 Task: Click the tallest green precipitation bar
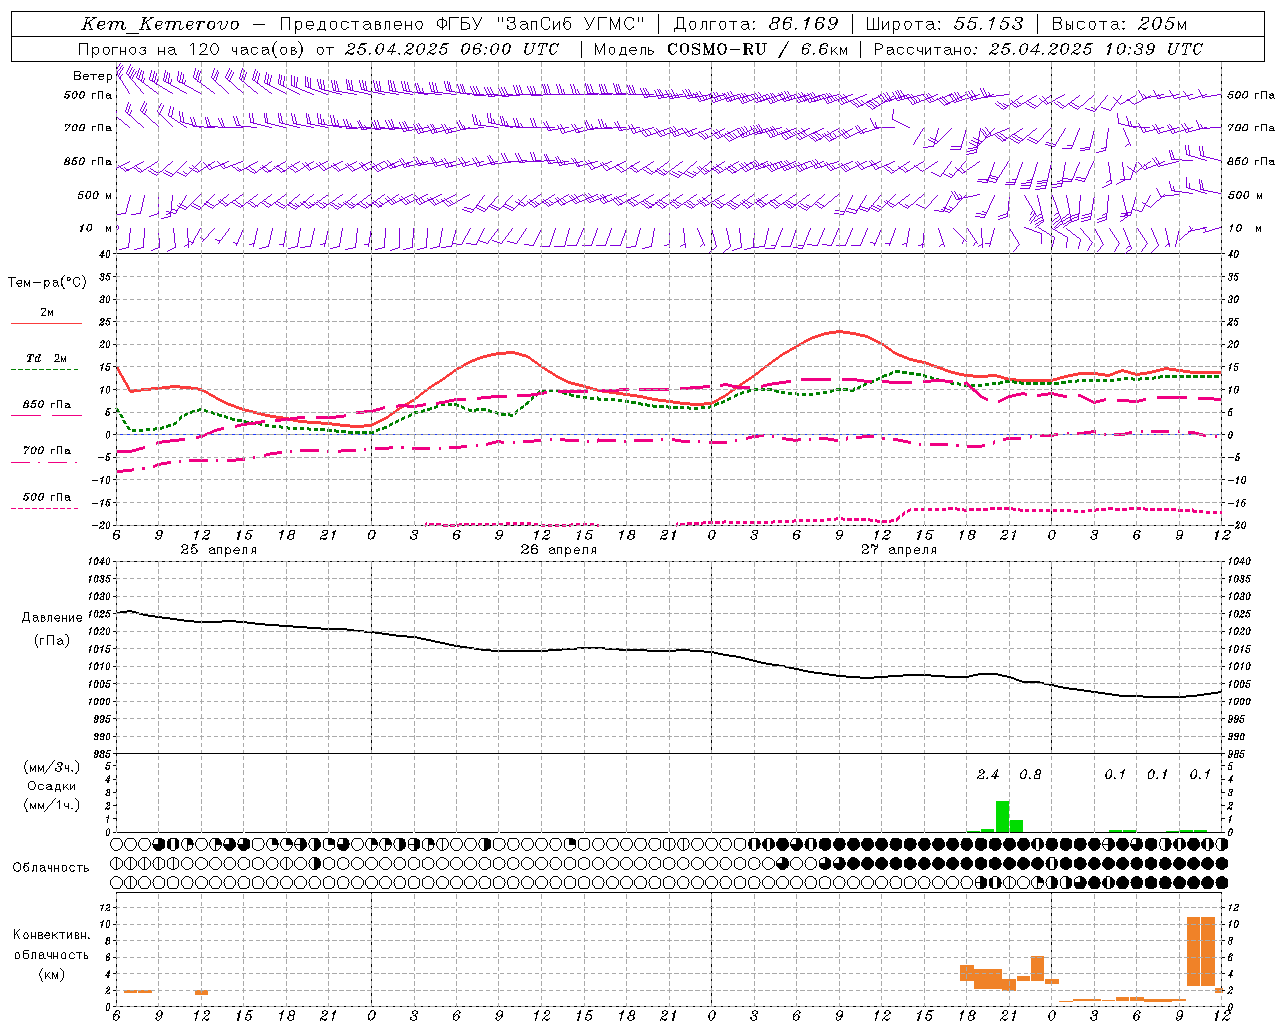point(1002,816)
